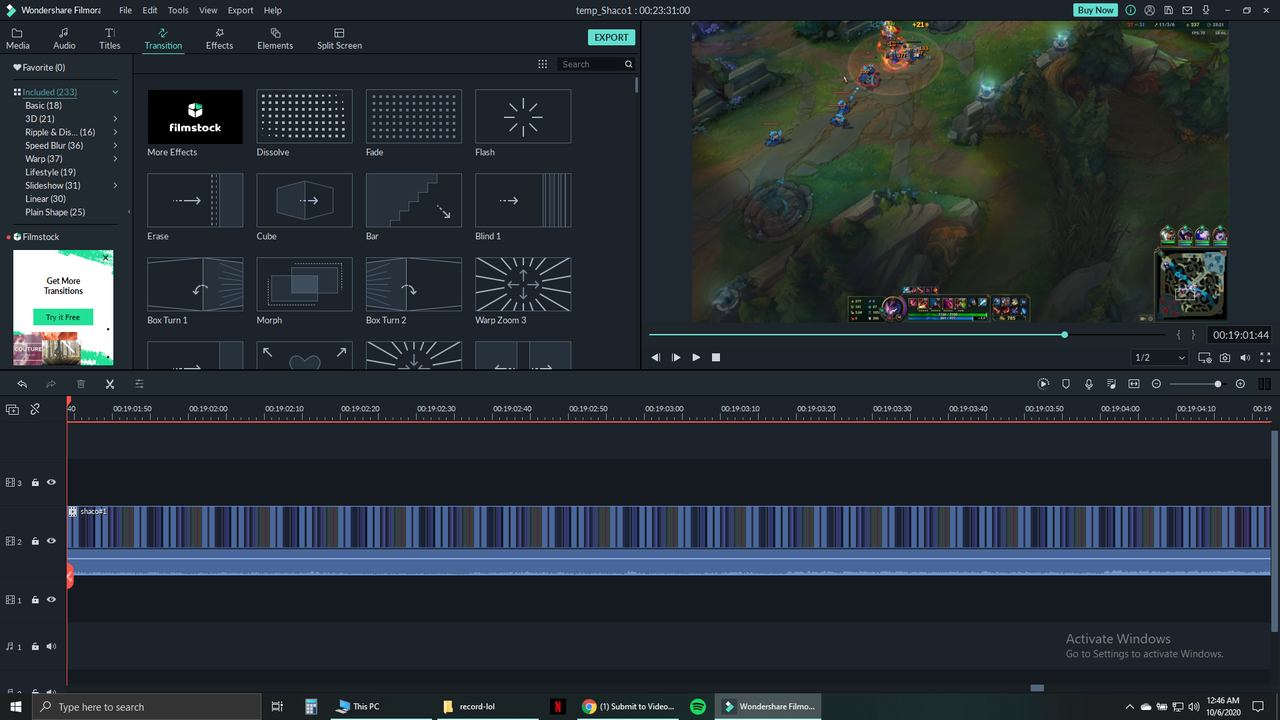Image resolution: width=1280 pixels, height=720 pixels.
Task: Expand the 3D (21) category arrow
Action: click(x=115, y=119)
